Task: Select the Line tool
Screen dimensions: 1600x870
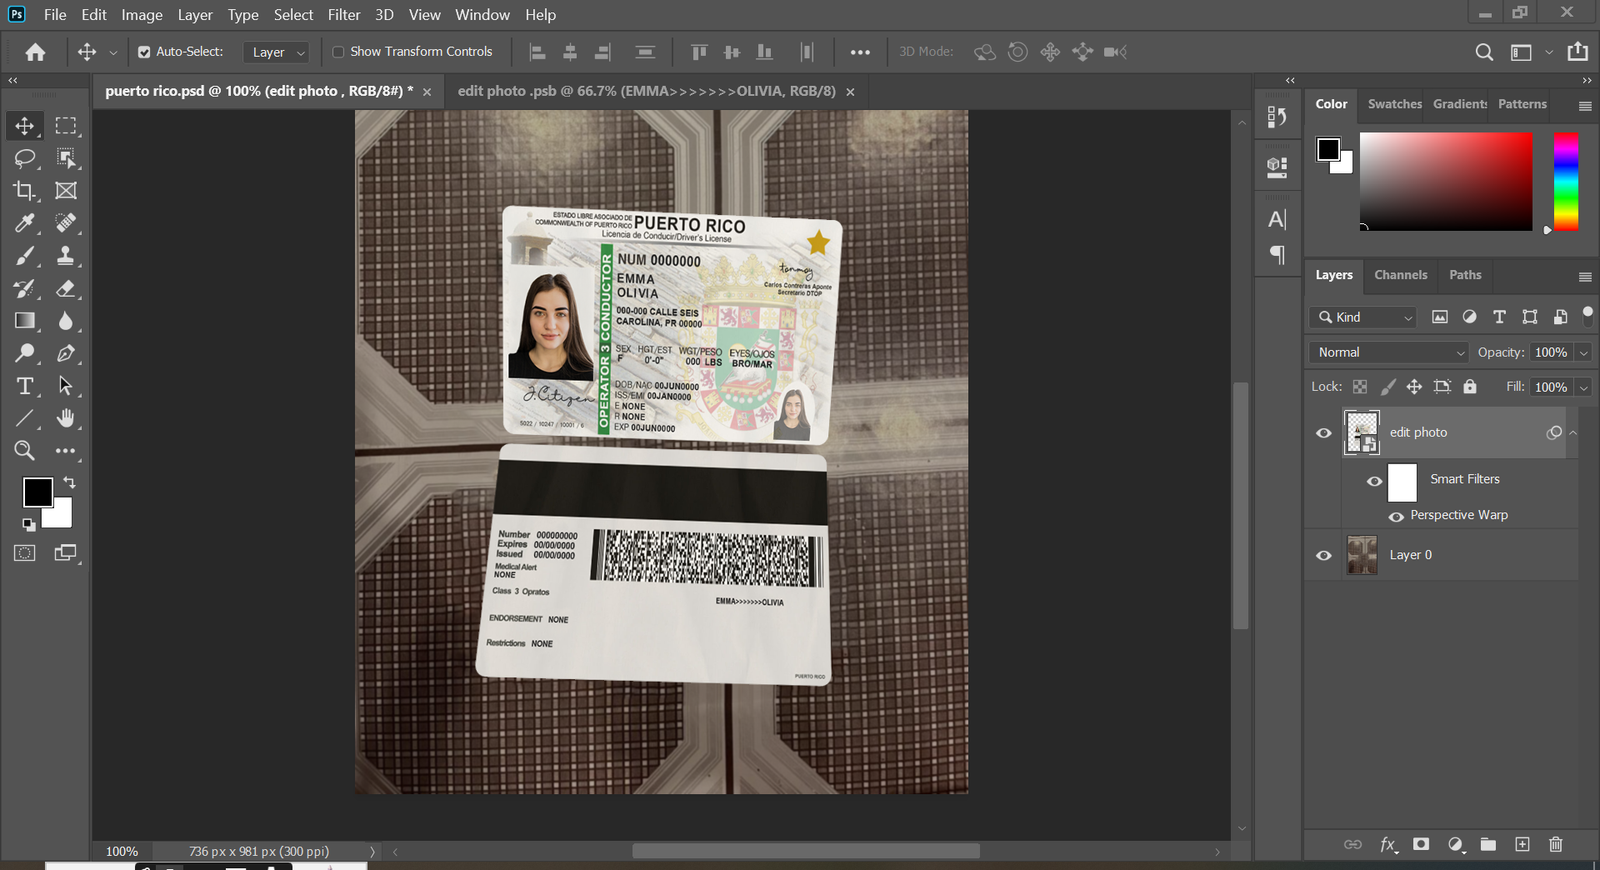Action: click(24, 418)
